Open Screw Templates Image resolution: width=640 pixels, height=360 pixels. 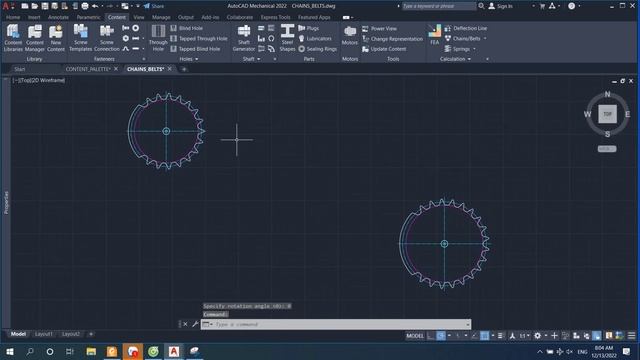pos(80,38)
